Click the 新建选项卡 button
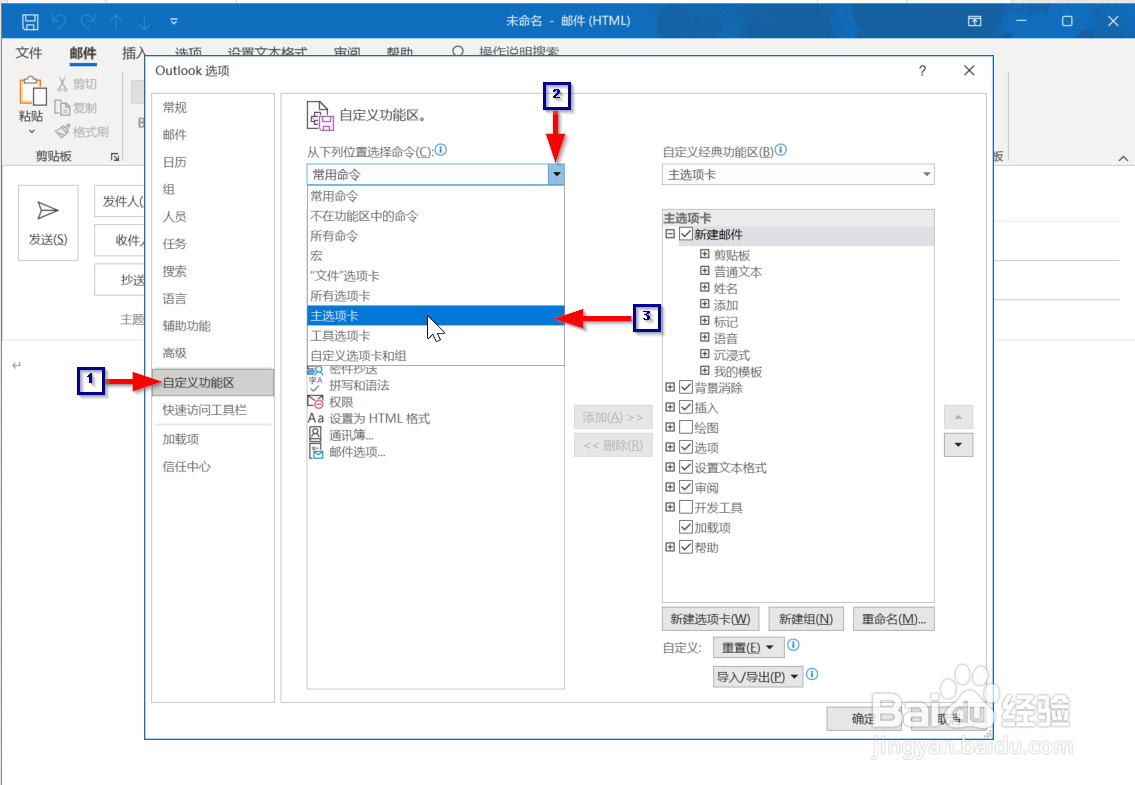1135x785 pixels. click(x=710, y=619)
